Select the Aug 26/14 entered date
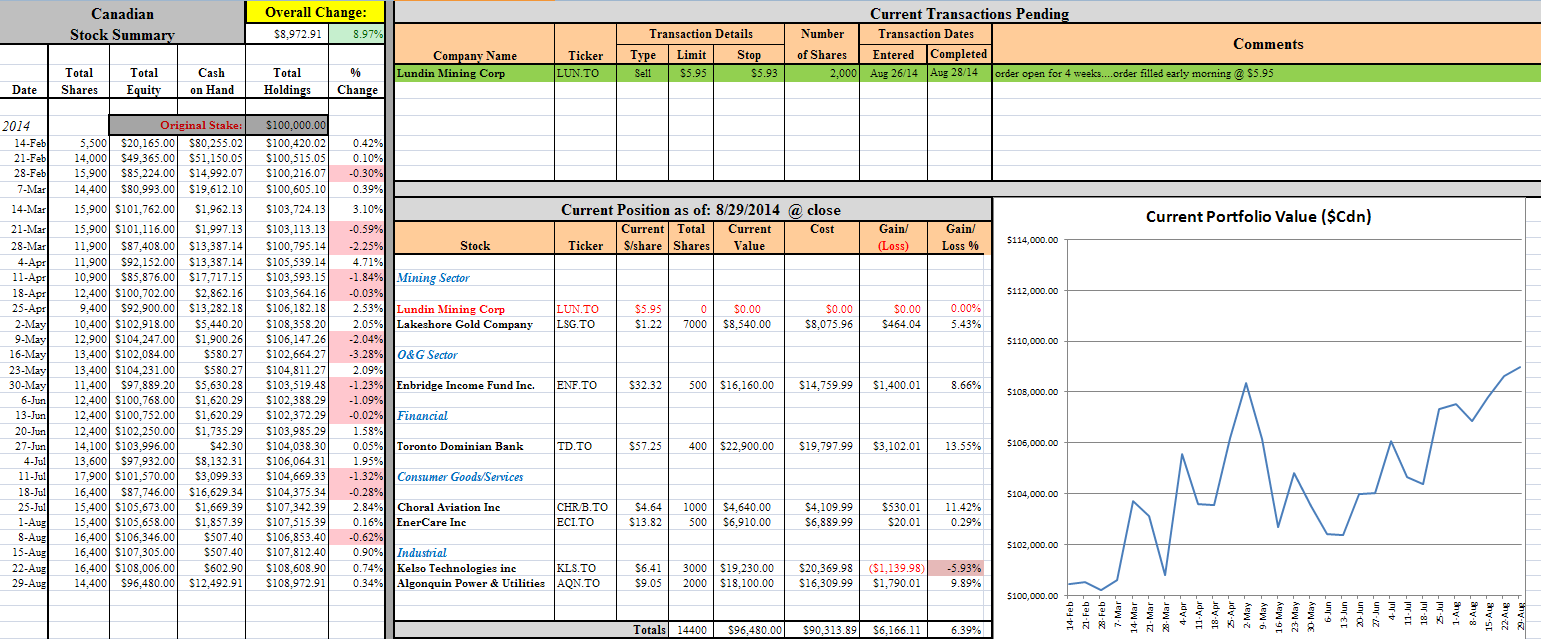The height and width of the screenshot is (639, 1541). coord(893,73)
